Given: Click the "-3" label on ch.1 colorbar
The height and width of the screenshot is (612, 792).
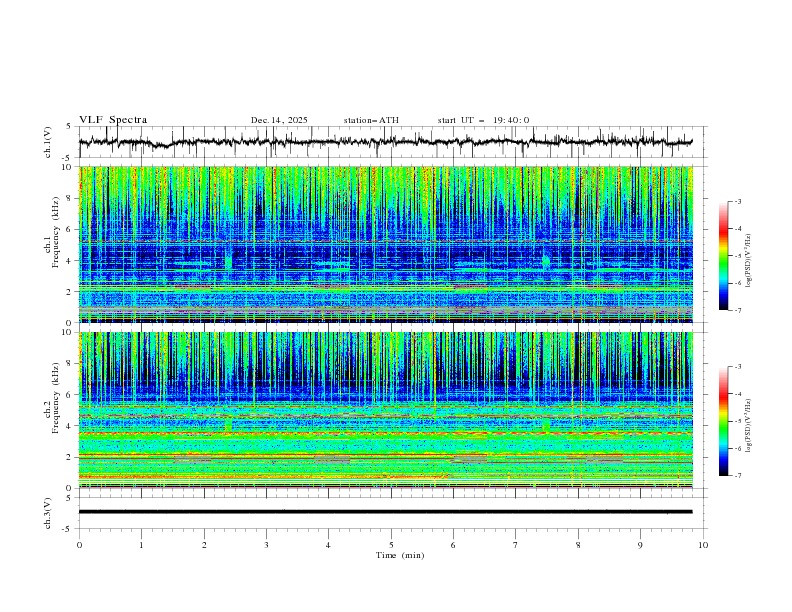Looking at the screenshot, I should click(738, 201).
